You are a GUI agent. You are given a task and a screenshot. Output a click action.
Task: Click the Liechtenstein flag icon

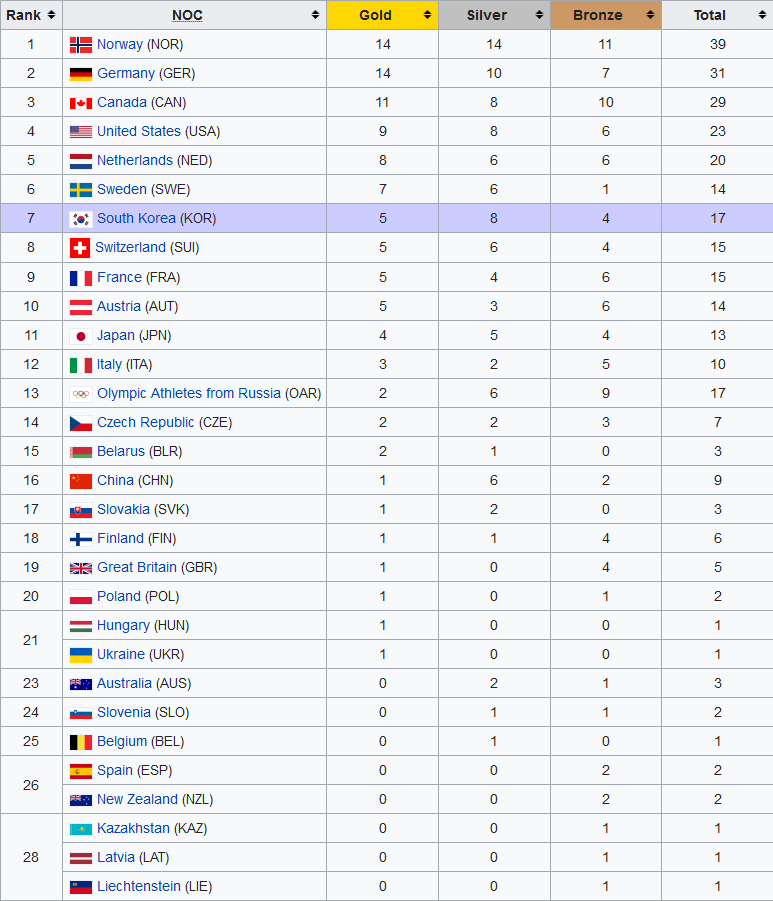(x=80, y=887)
